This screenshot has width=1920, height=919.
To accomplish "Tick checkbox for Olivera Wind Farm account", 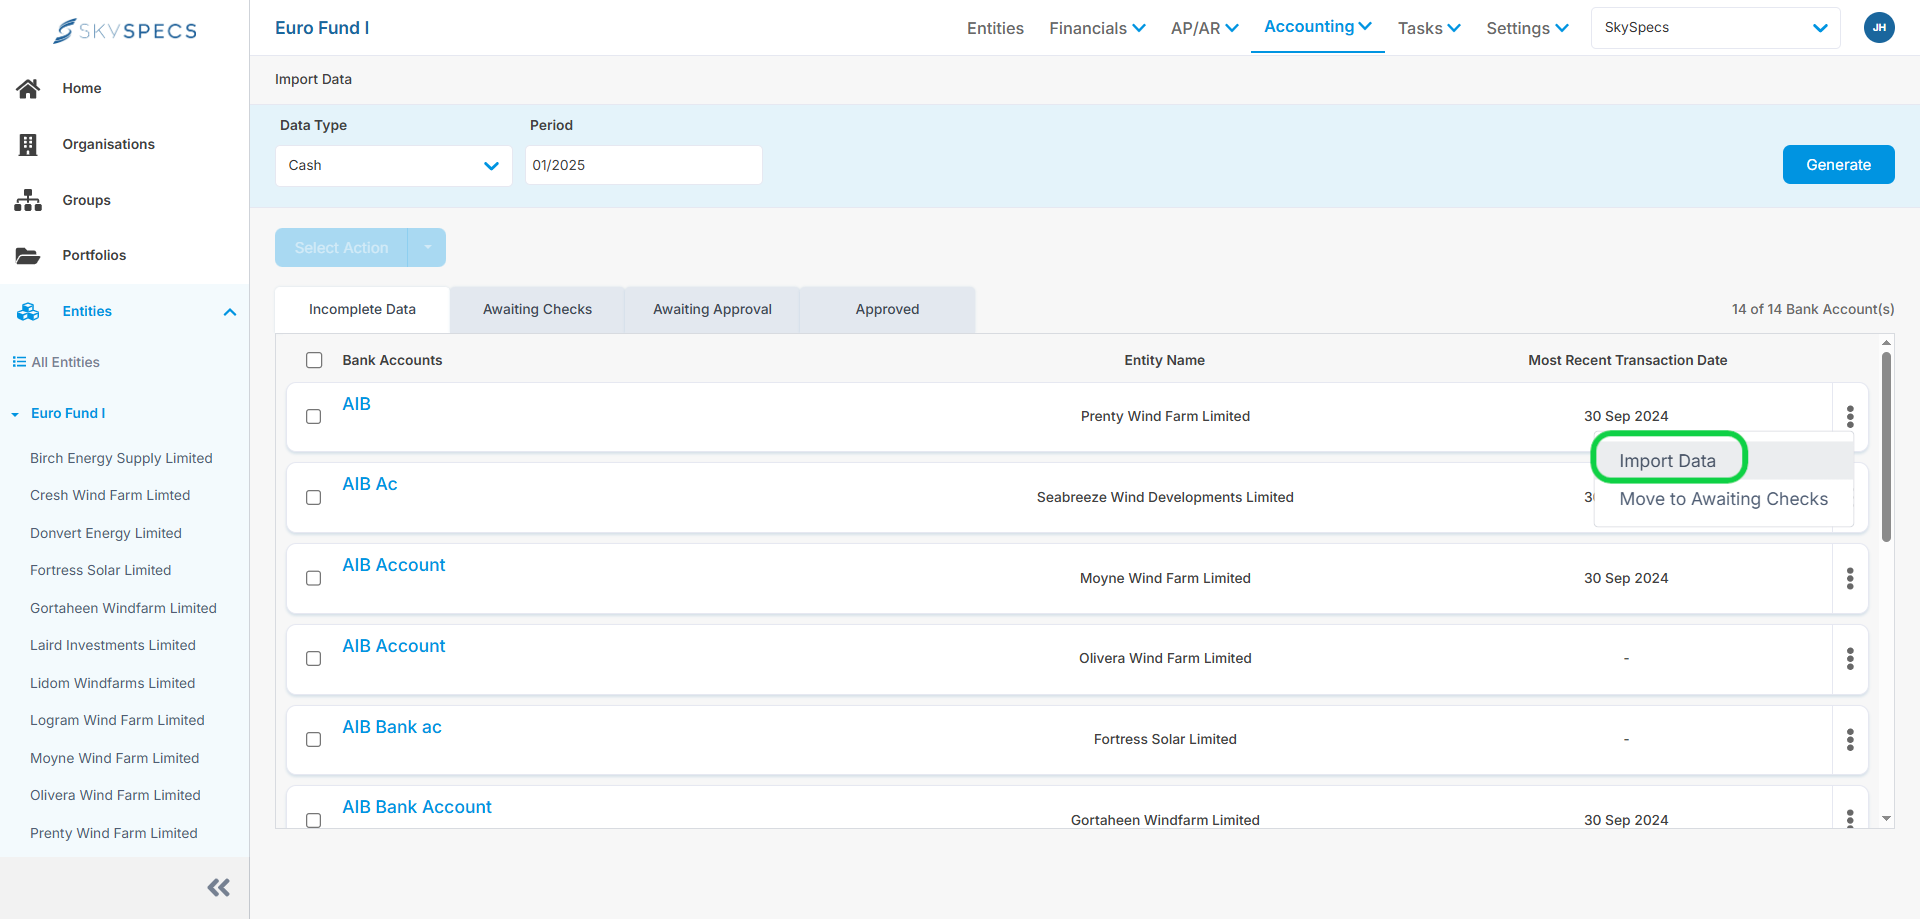I will (314, 658).
